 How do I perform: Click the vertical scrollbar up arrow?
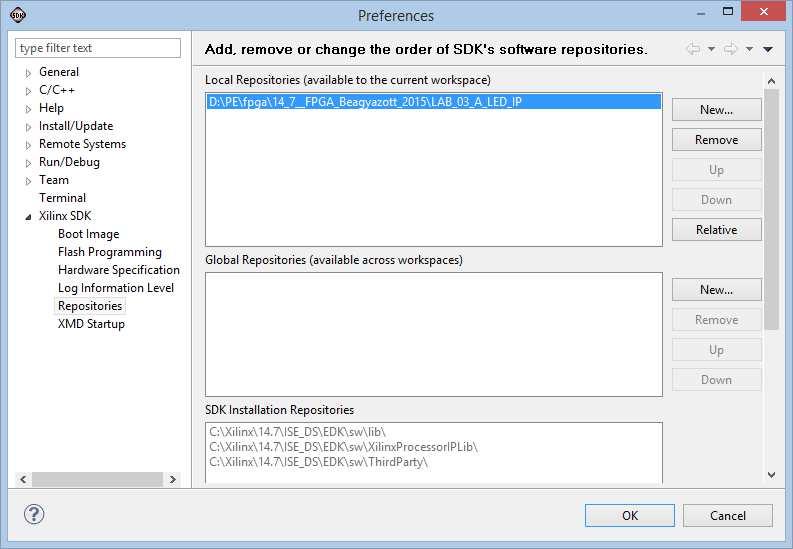click(x=771, y=81)
